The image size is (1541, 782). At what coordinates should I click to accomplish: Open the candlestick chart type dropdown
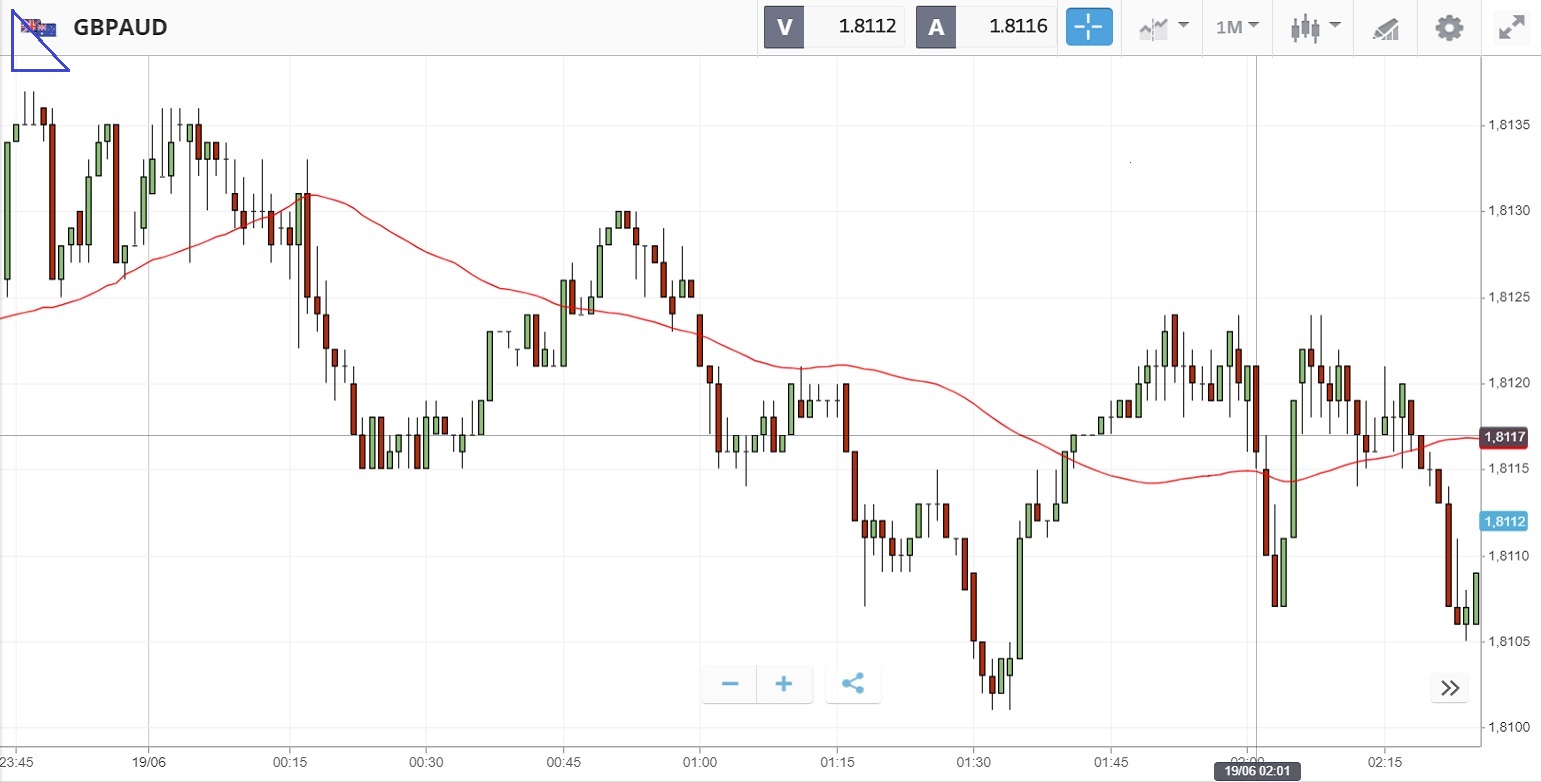click(x=1314, y=27)
